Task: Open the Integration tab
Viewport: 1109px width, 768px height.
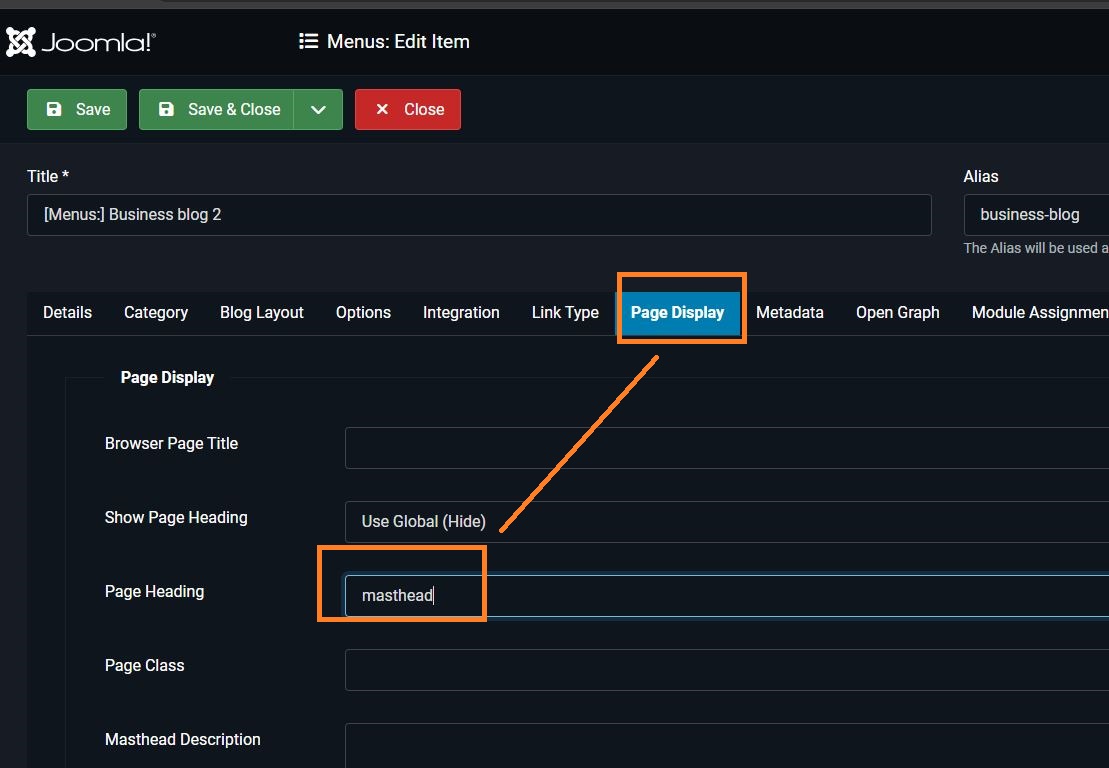Action: pos(461,313)
